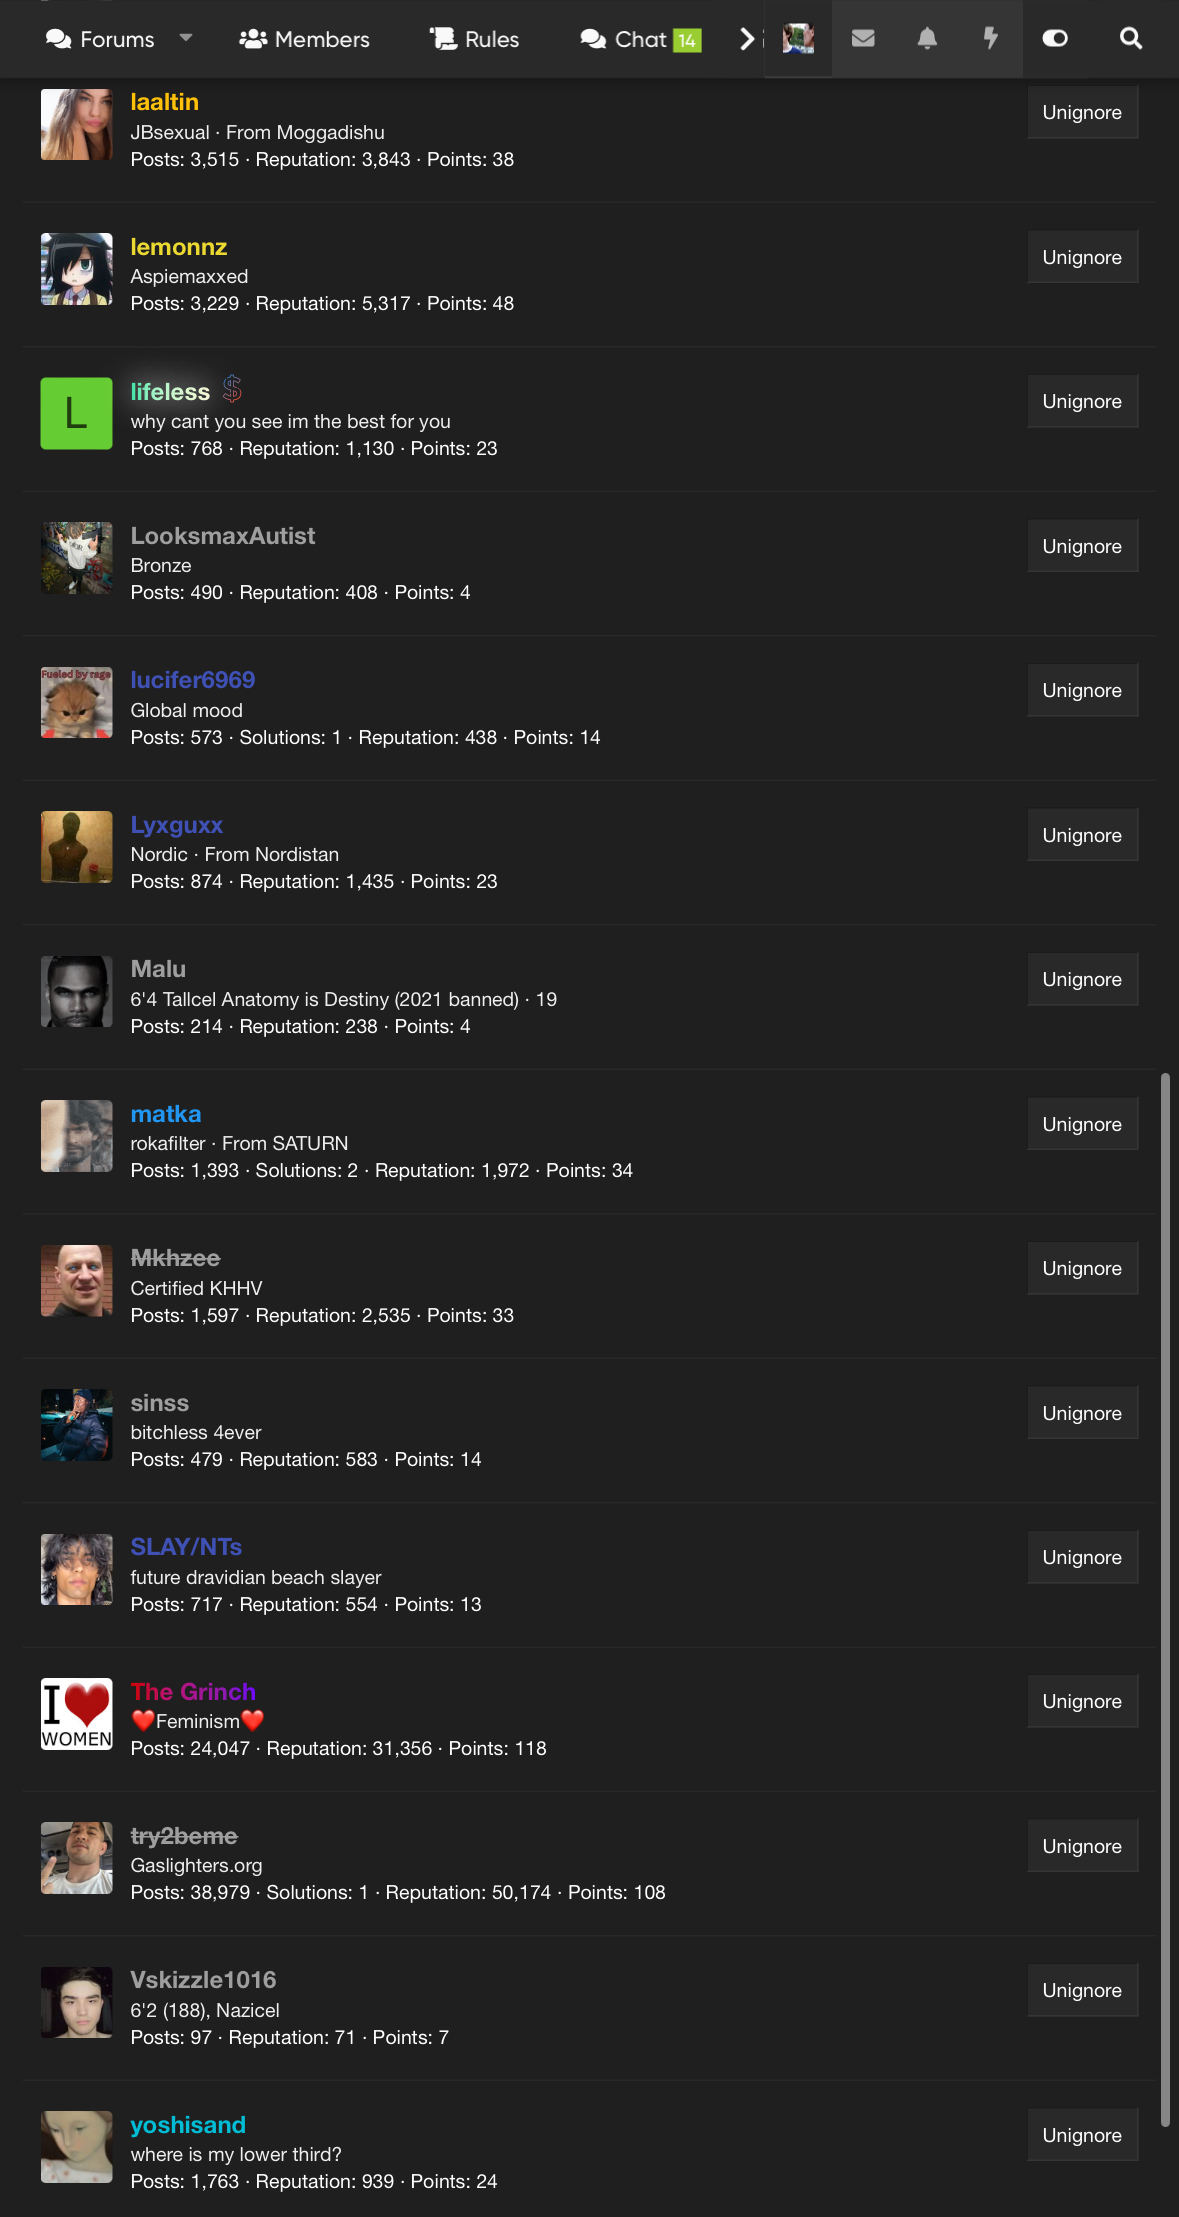
Task: Open the lucifer6969 profile link
Action: coord(193,680)
